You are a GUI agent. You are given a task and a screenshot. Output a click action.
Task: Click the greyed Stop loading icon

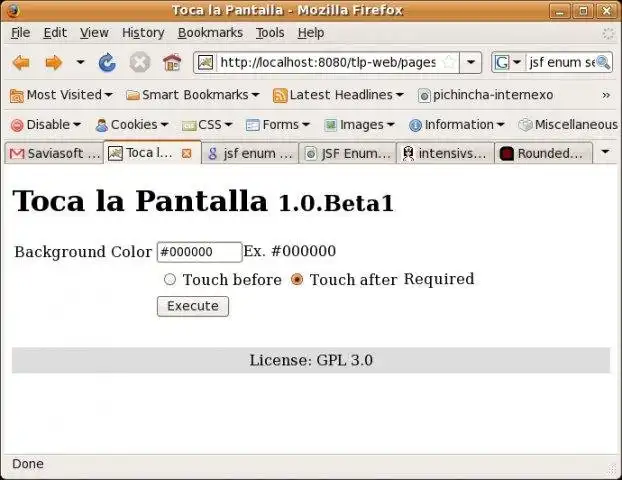(140, 62)
